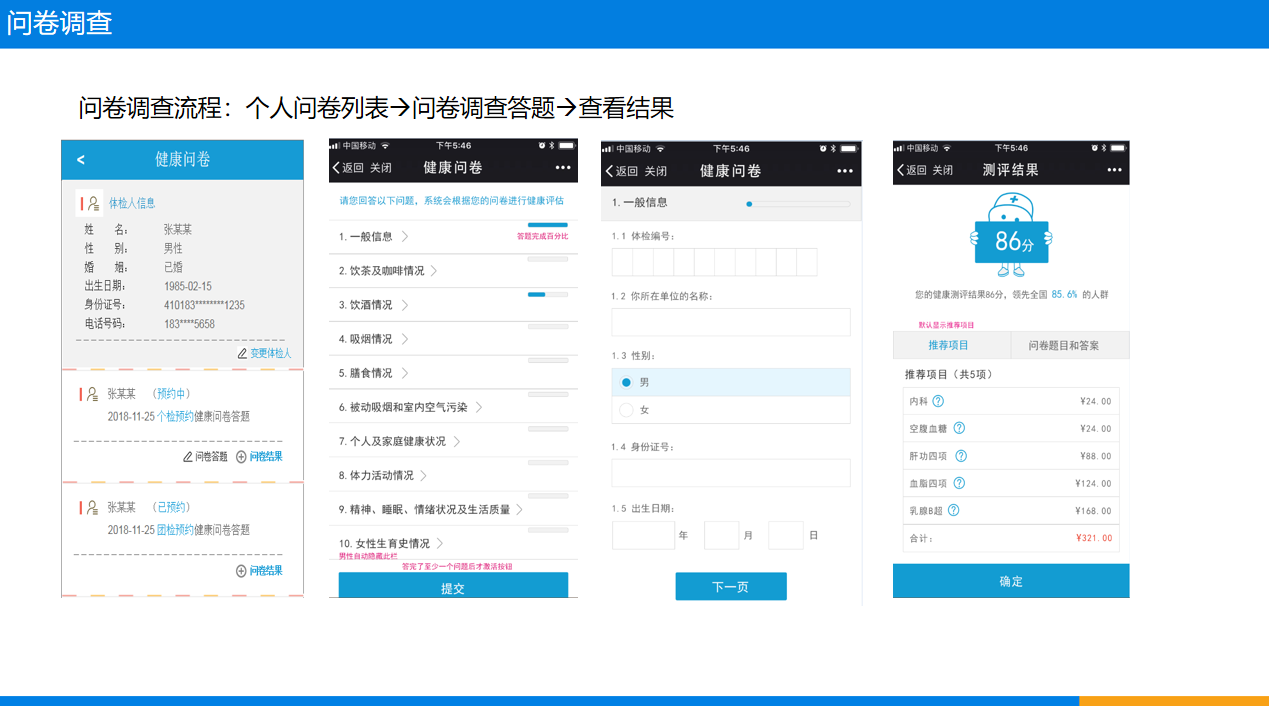Expand 9. 精神、睡眠、情绪状况及生活质量 section
The image size is (1269, 706).
point(453,509)
